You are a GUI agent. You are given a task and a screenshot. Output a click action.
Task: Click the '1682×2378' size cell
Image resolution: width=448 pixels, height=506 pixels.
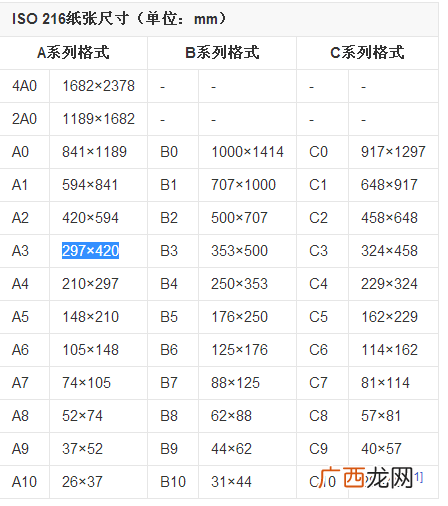pos(99,86)
